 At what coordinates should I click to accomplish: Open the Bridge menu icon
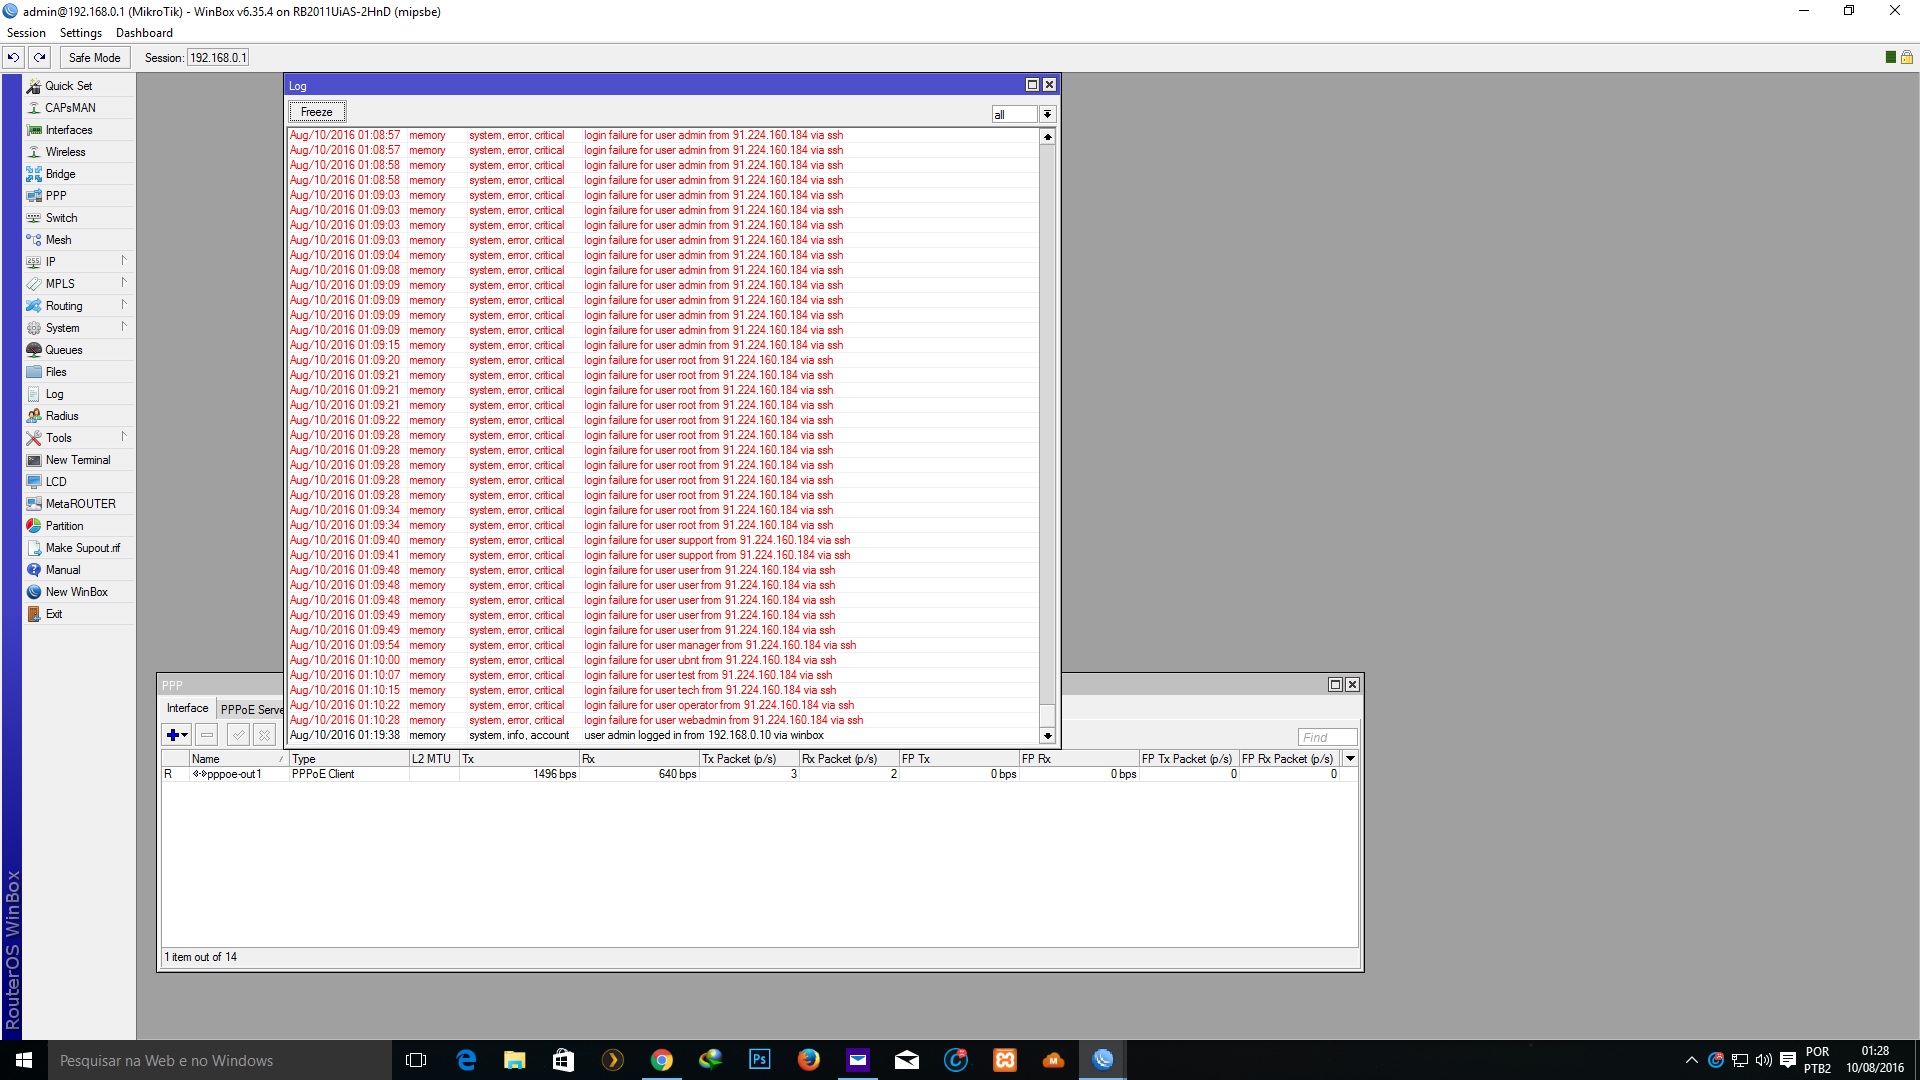coord(34,174)
